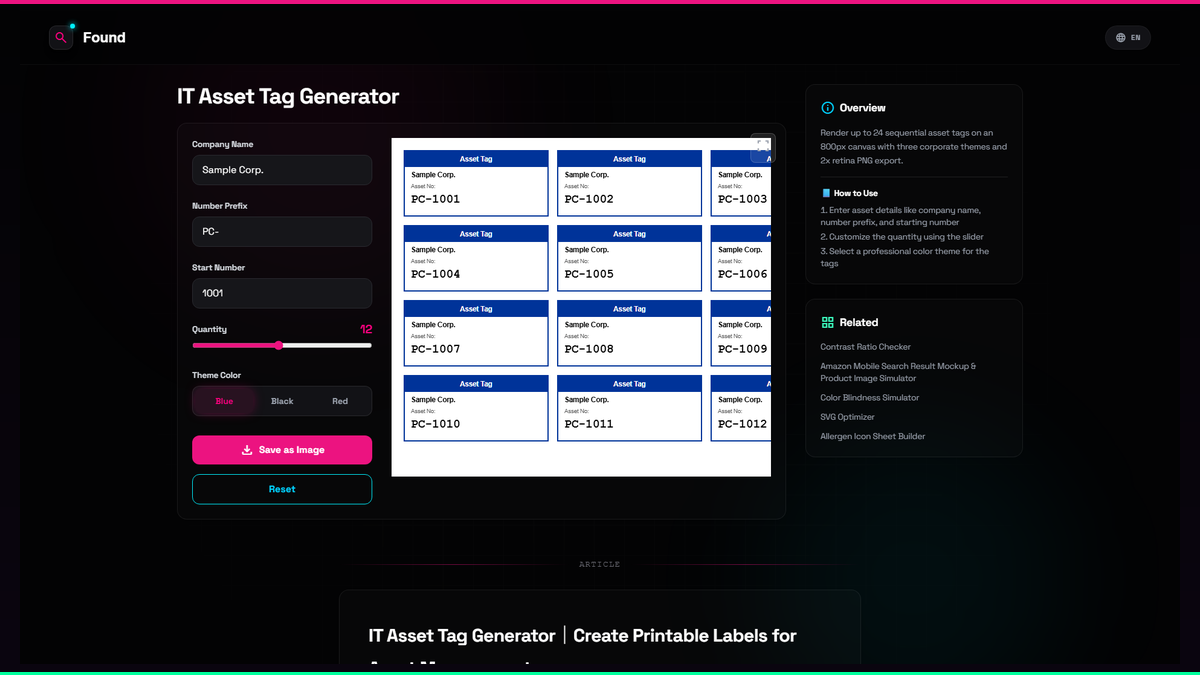Click the Found site title text
Screen dimensions: 1200x675
[x=104, y=38]
